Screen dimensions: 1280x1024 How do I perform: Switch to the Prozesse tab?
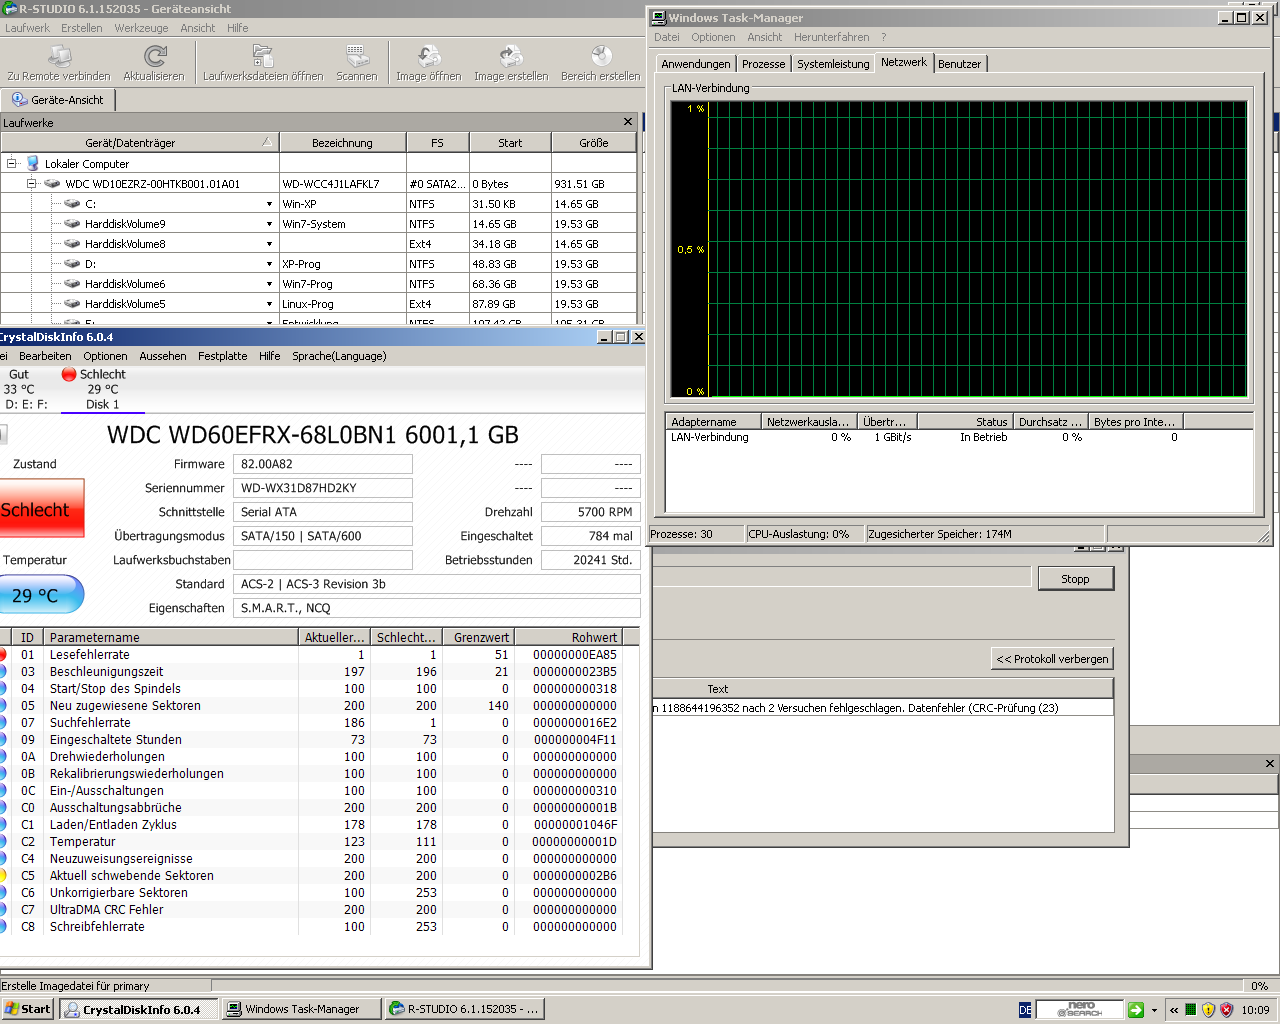click(x=763, y=64)
